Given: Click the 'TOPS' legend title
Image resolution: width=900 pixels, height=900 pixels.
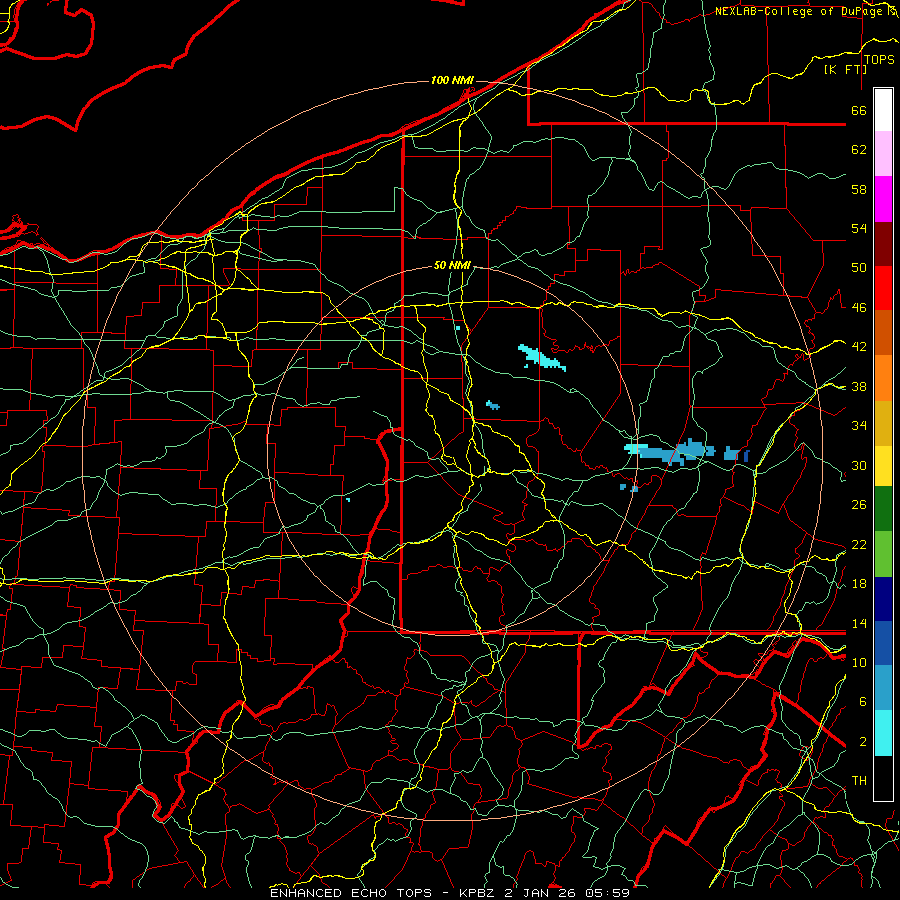Looking at the screenshot, I should pyautogui.click(x=879, y=59).
